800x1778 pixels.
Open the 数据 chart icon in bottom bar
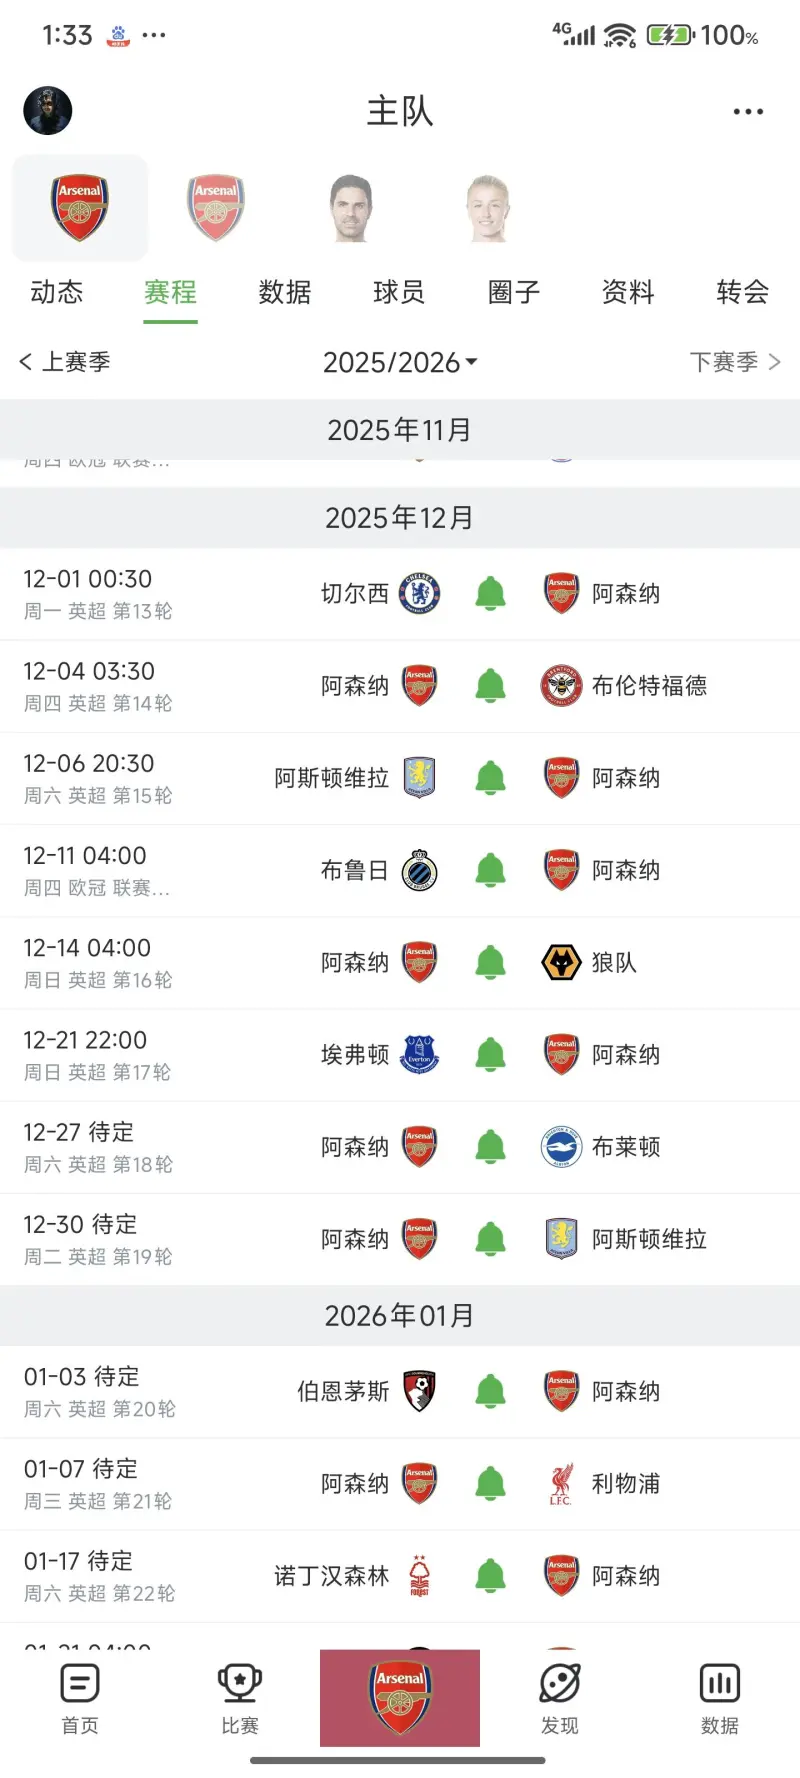720,1698
